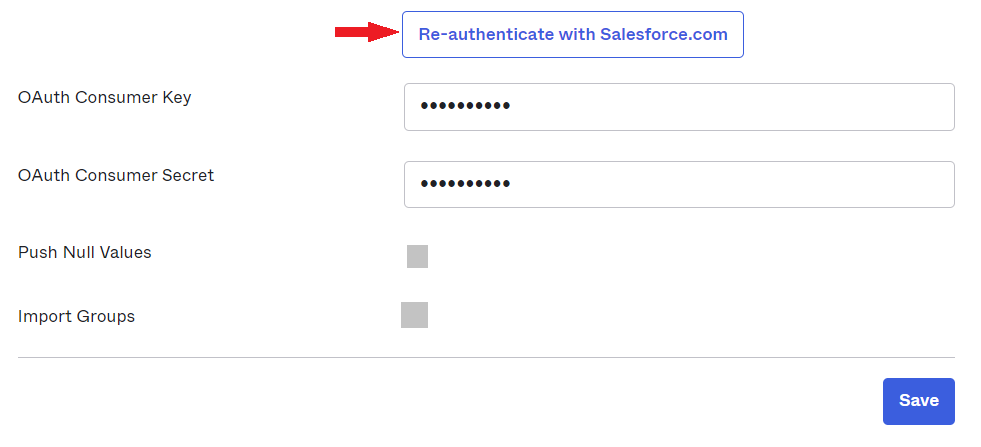Click the word Groups in the checkbox label
Screen dimensions: 981x447
coord(107,316)
